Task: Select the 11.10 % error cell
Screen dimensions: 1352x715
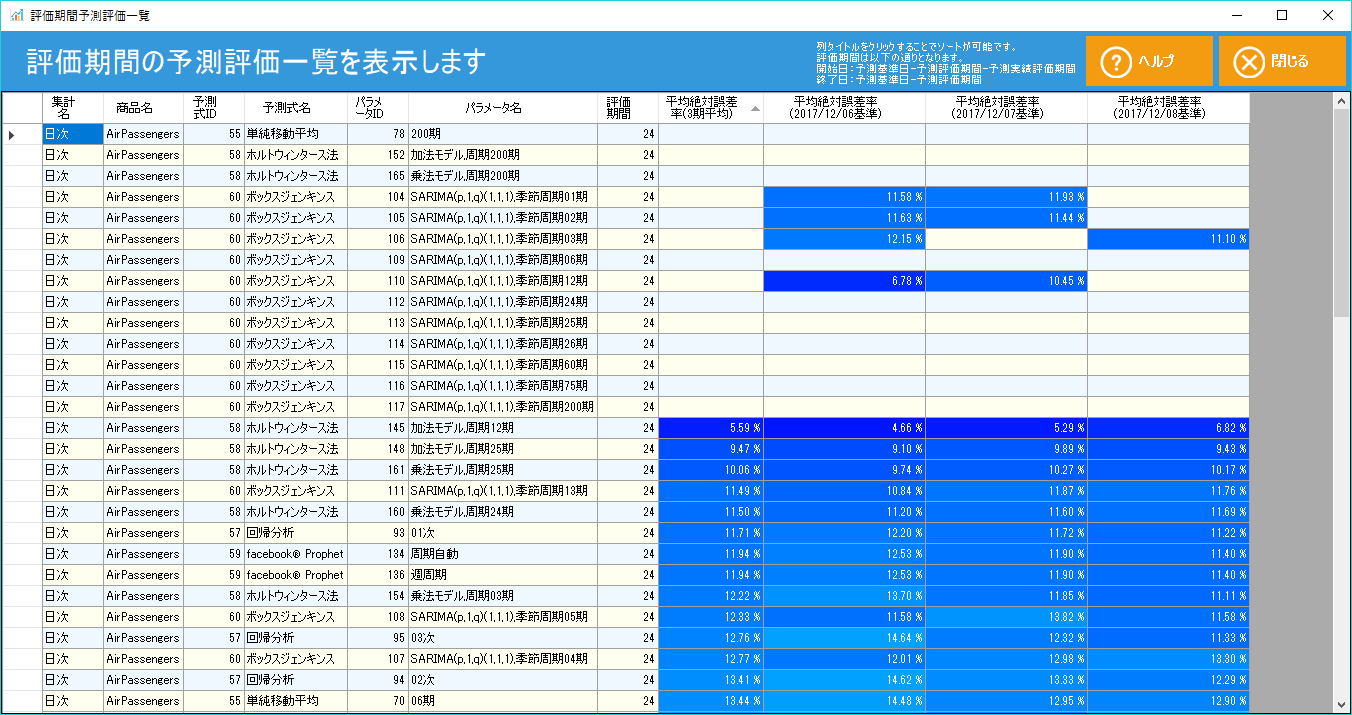Action: [1168, 239]
